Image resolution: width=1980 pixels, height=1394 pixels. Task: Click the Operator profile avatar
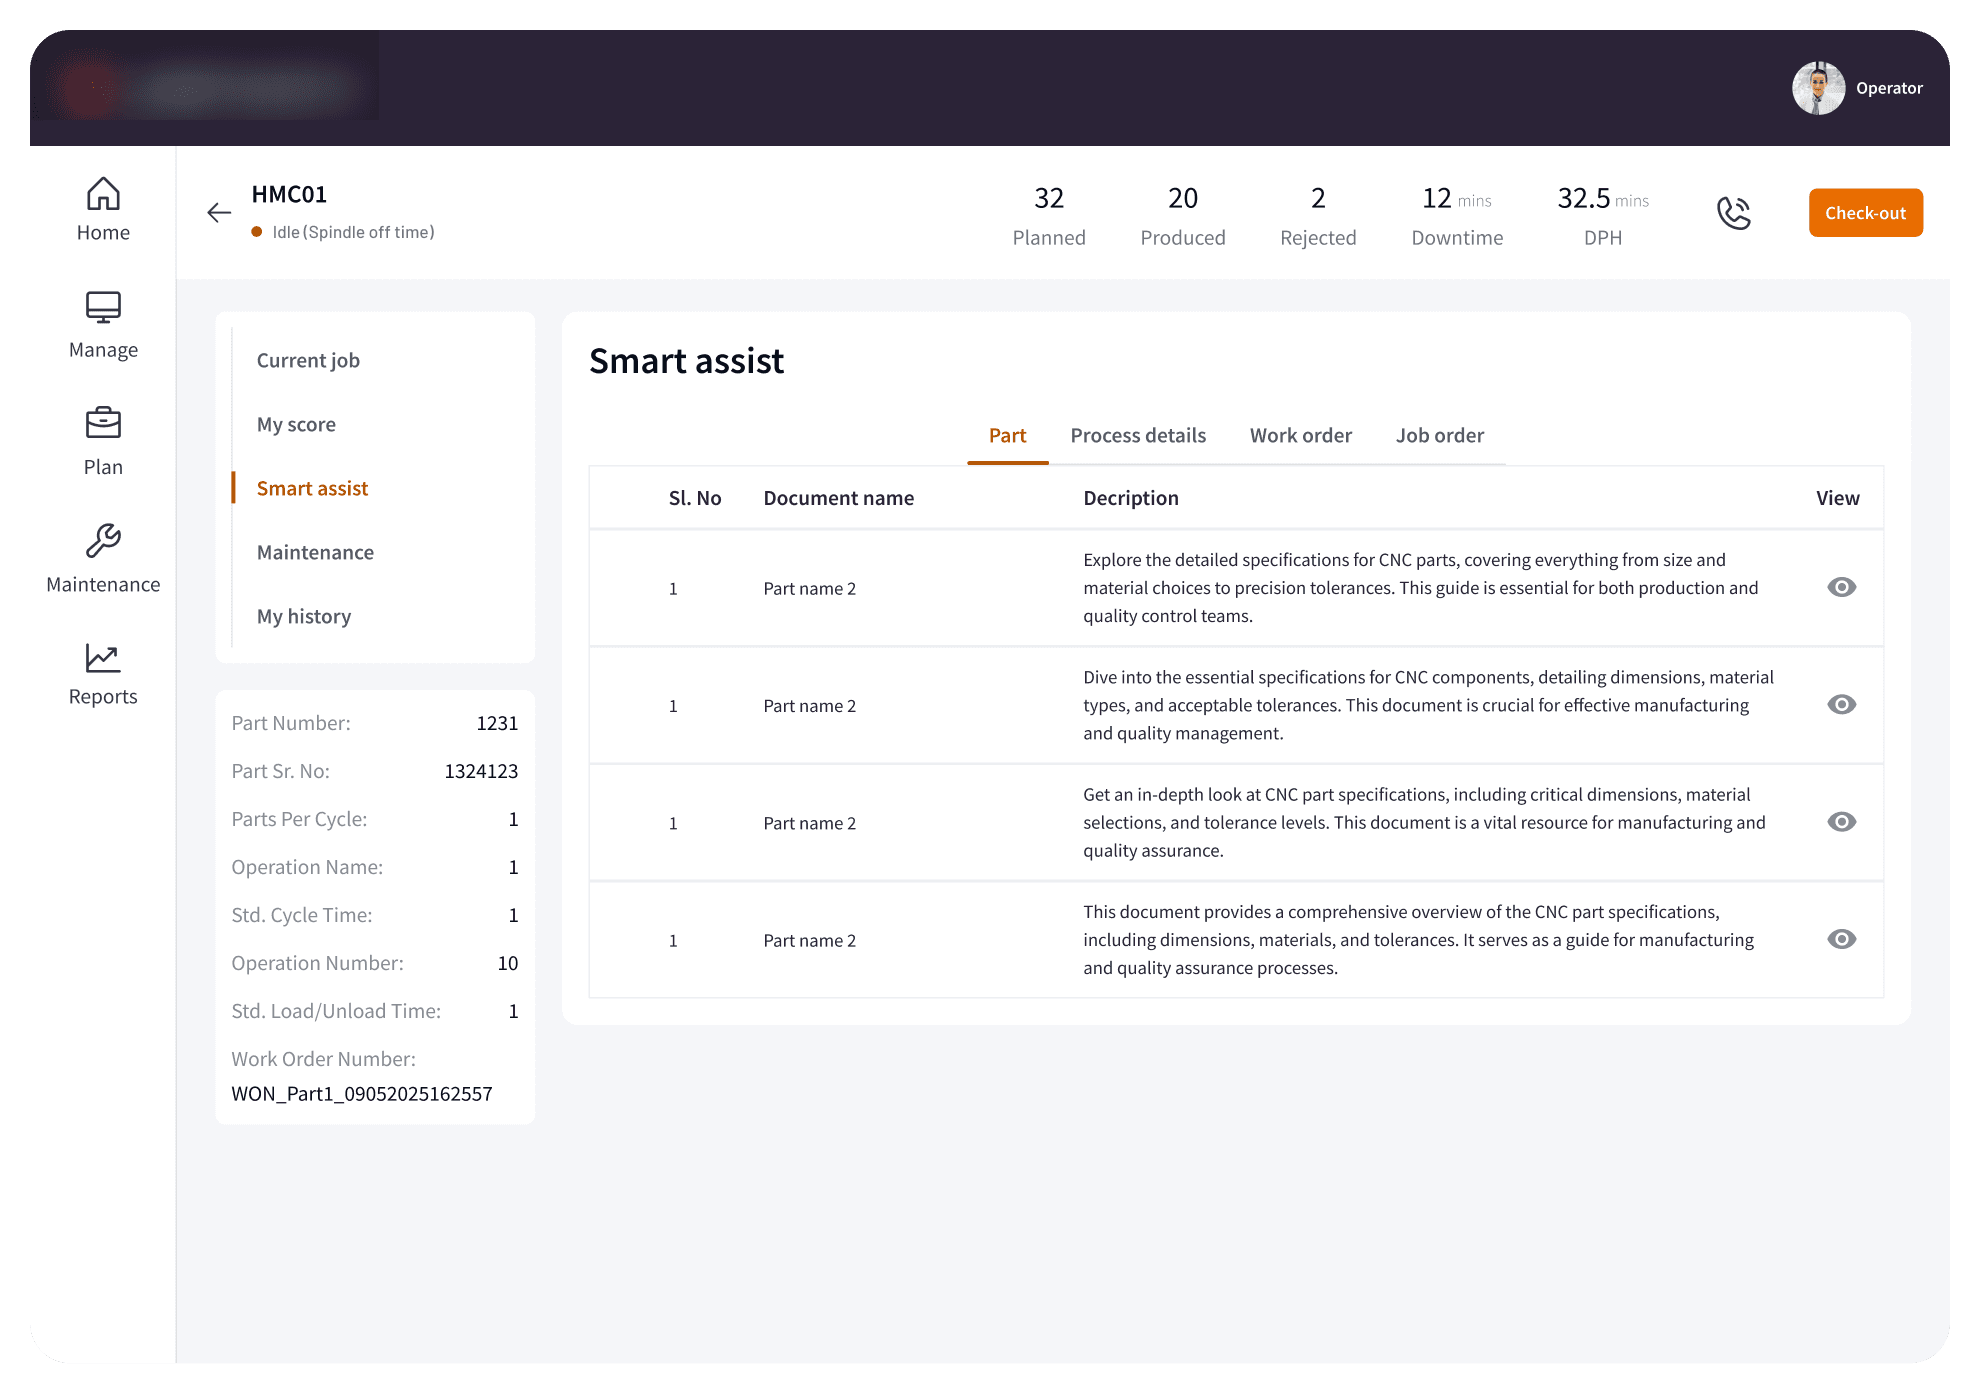pyautogui.click(x=1818, y=88)
